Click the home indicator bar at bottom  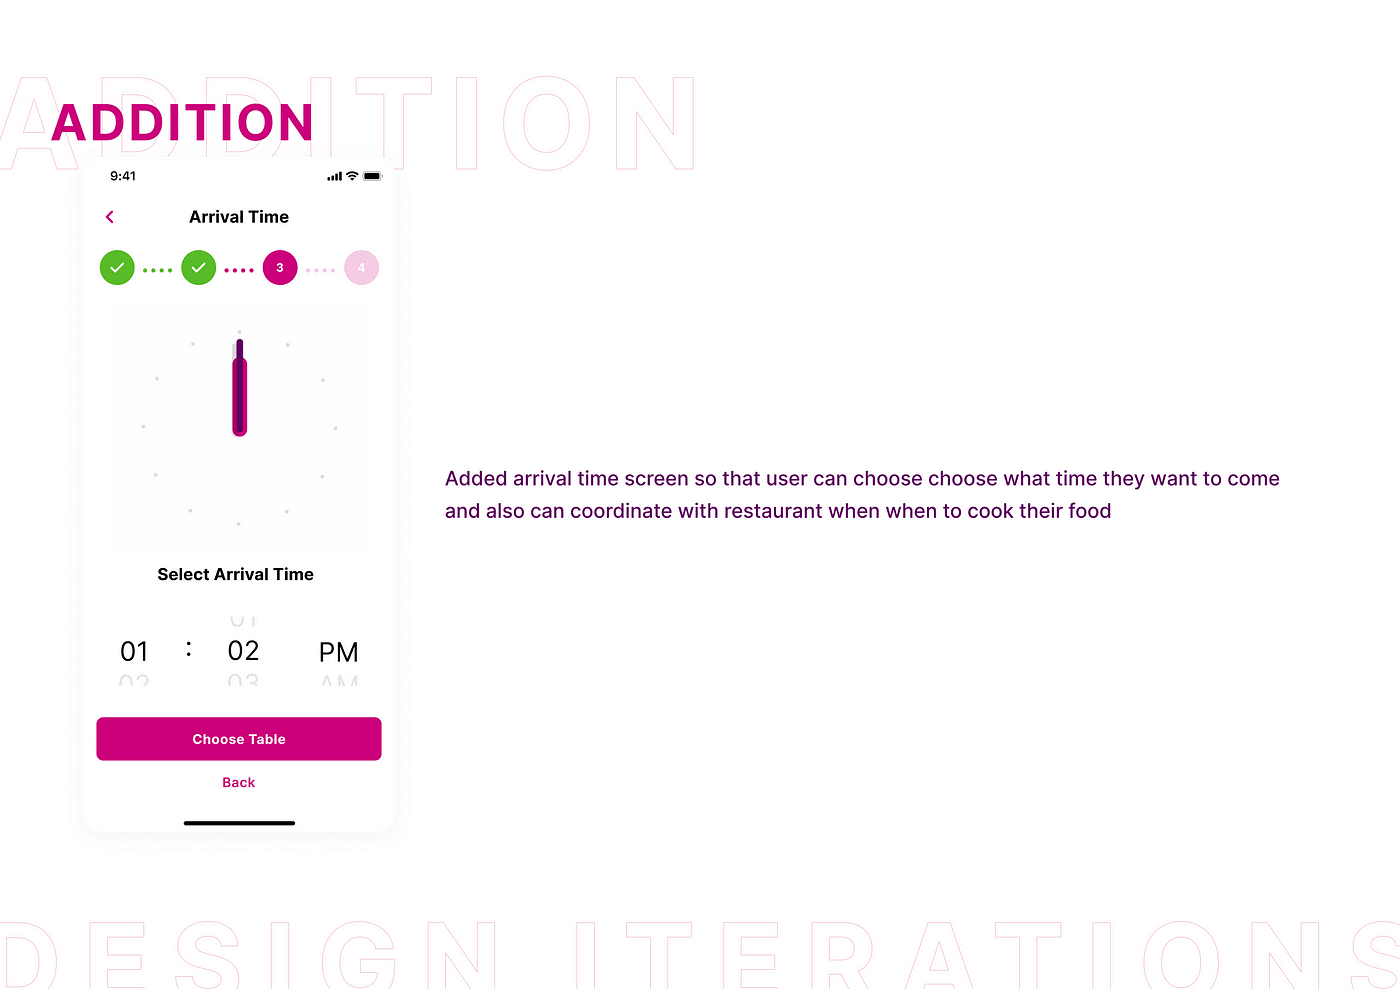tap(239, 823)
